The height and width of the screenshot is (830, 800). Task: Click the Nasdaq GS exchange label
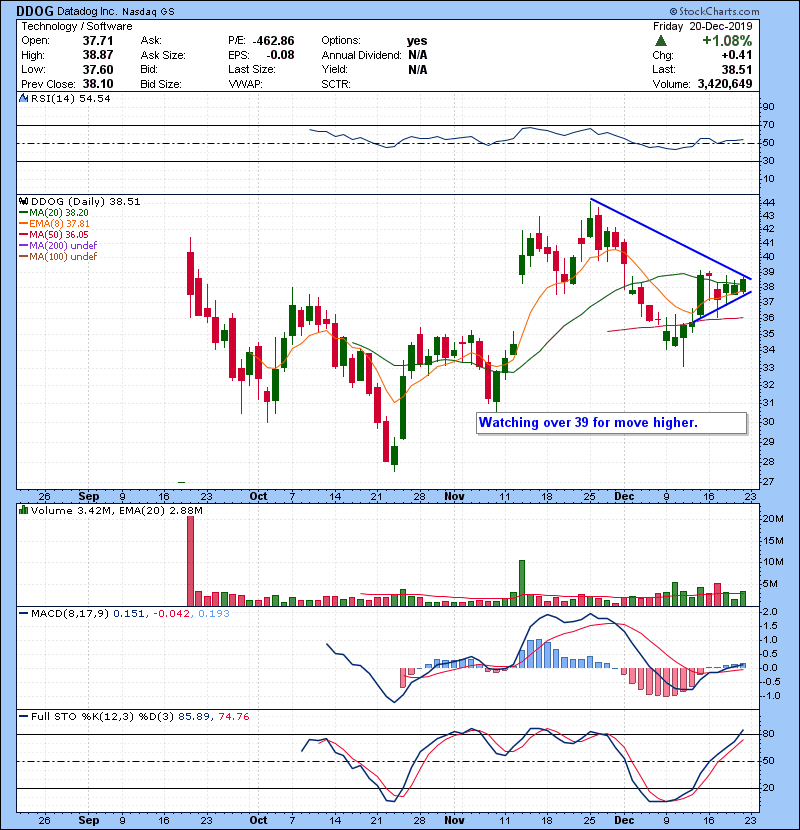pyautogui.click(x=148, y=11)
